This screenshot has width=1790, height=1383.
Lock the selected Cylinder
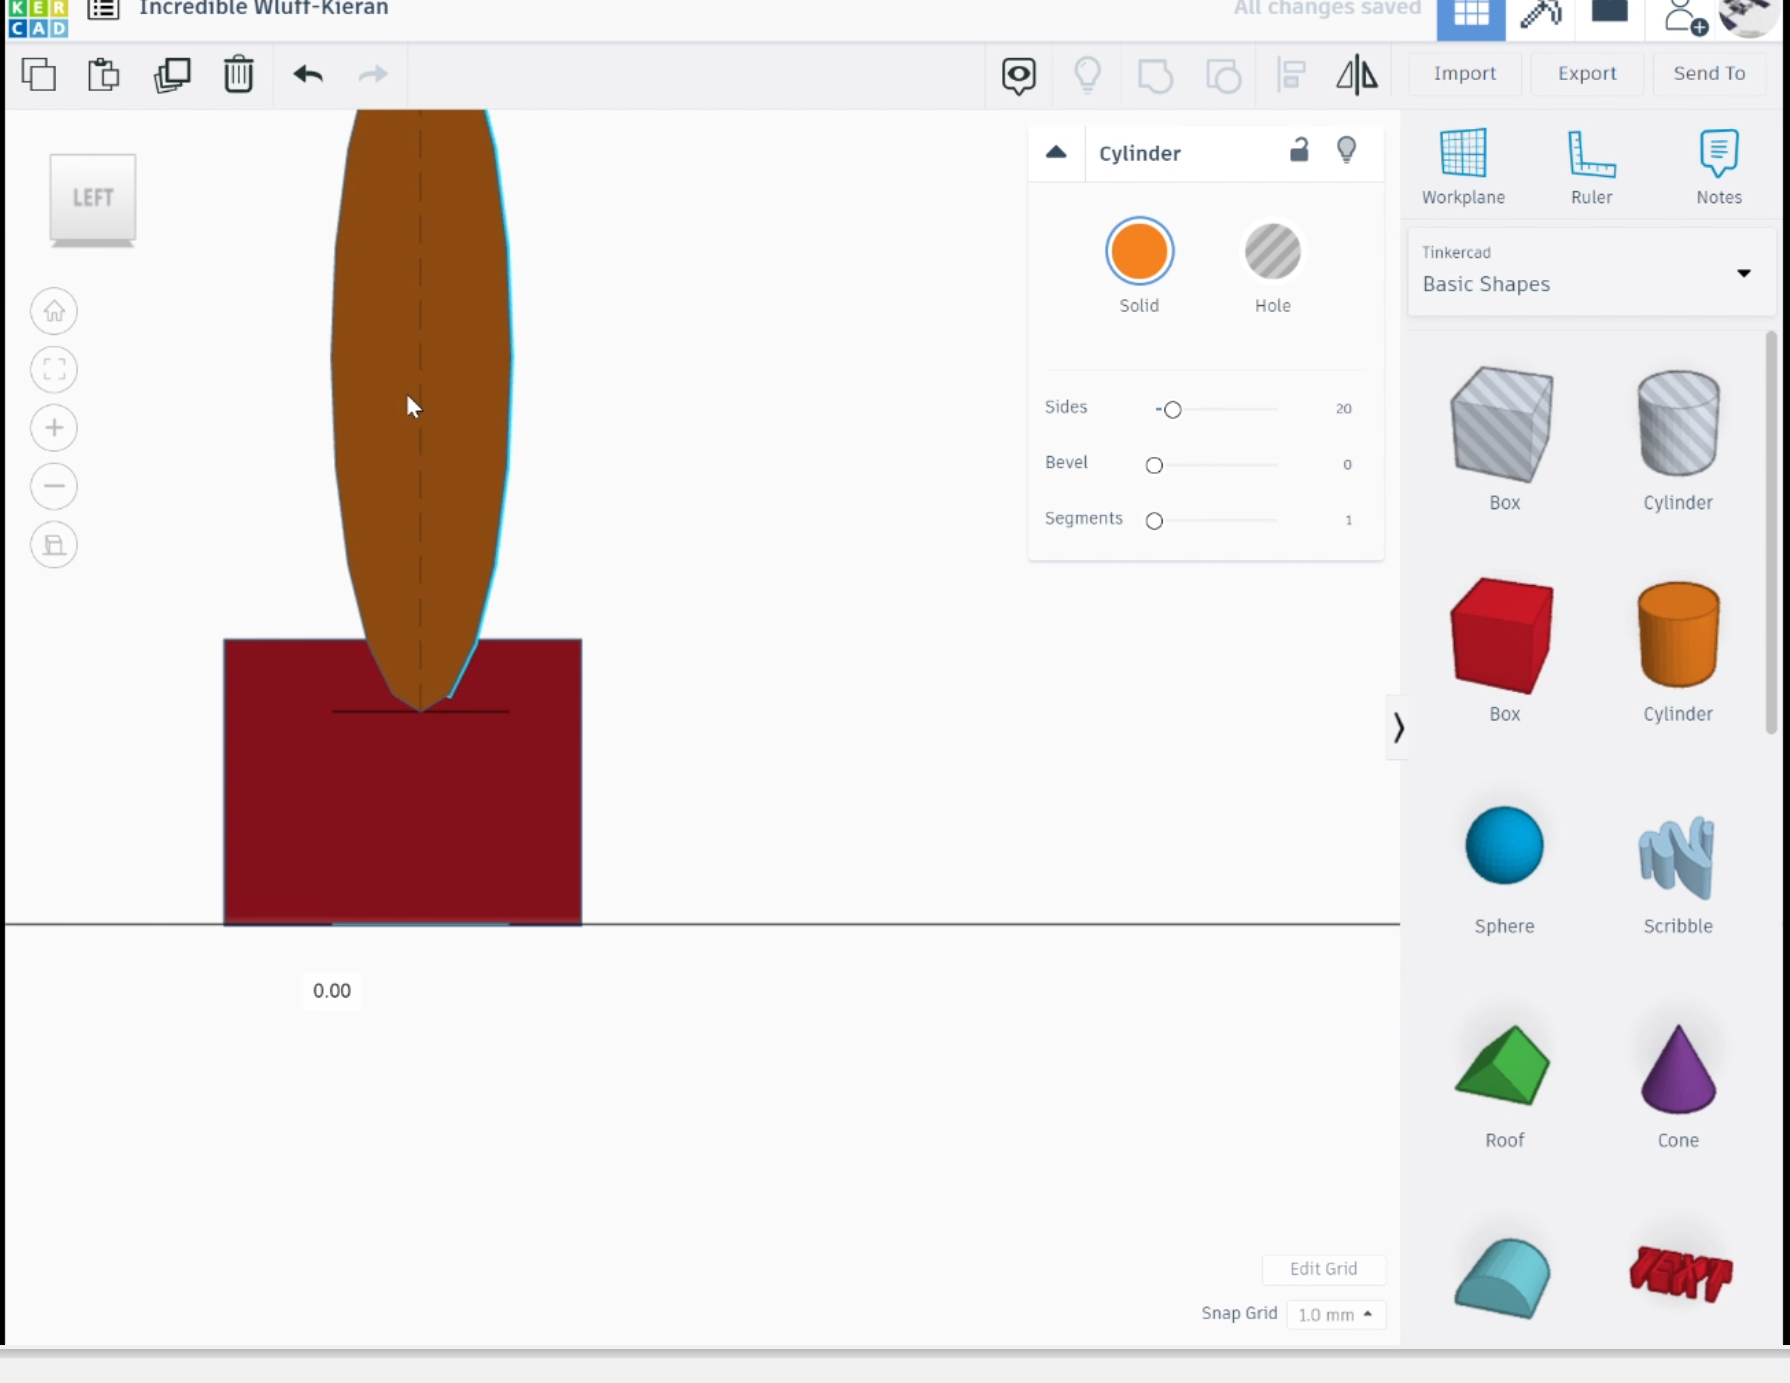point(1299,151)
